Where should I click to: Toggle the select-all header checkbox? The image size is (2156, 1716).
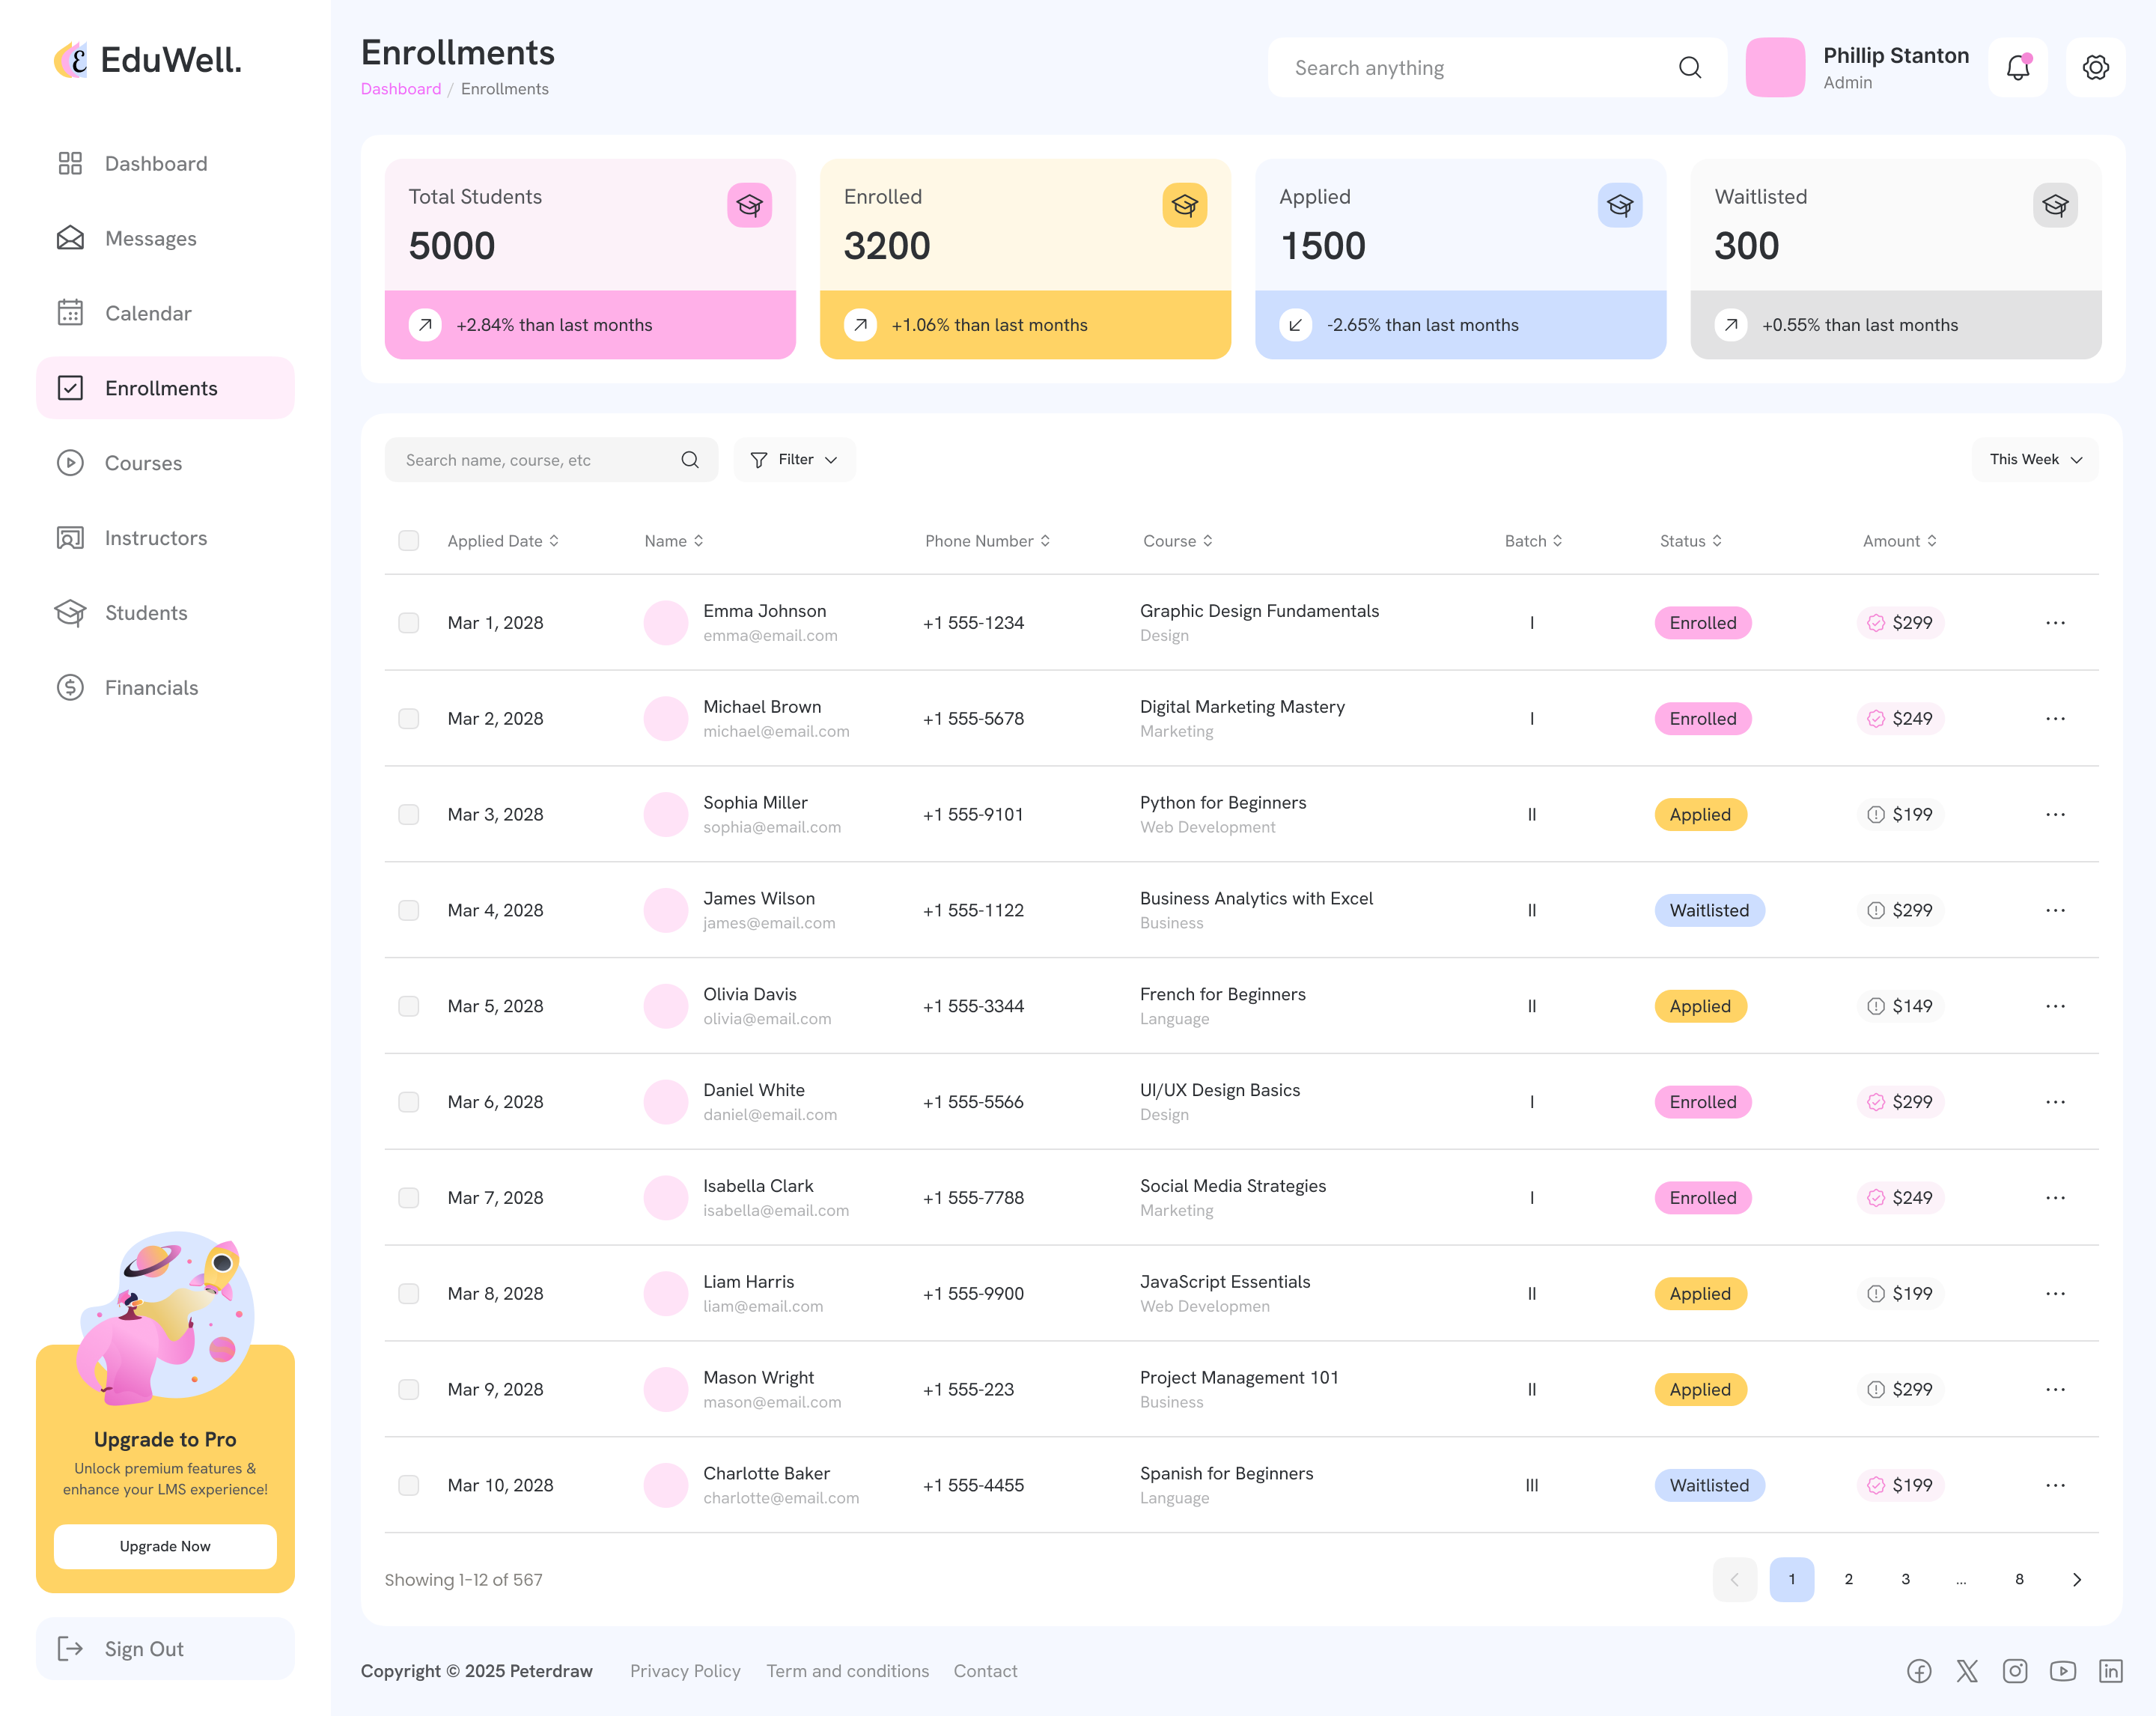(408, 541)
